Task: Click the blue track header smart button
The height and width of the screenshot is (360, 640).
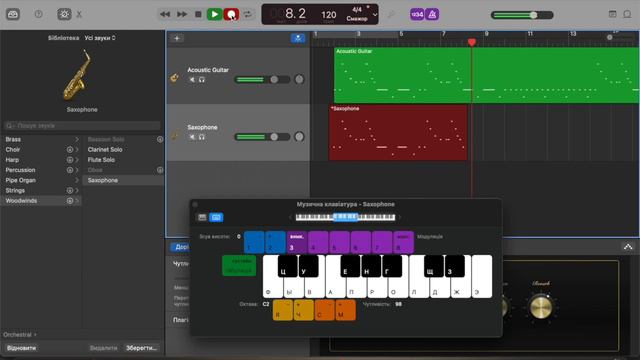Action: [x=298, y=38]
